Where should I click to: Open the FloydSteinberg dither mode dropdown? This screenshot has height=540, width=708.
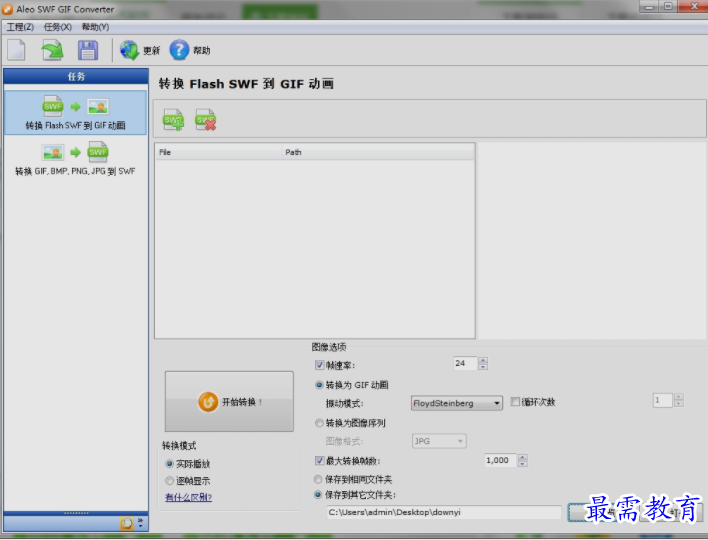(456, 403)
